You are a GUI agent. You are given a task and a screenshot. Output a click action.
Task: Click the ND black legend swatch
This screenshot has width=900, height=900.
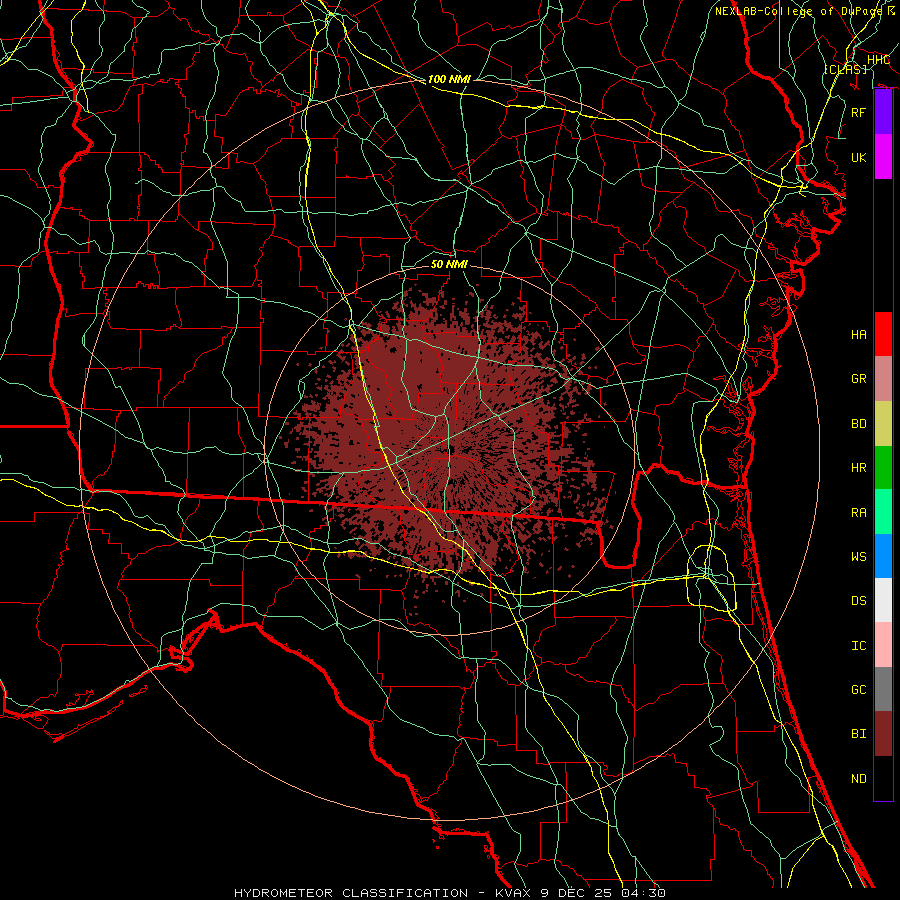pyautogui.click(x=883, y=778)
